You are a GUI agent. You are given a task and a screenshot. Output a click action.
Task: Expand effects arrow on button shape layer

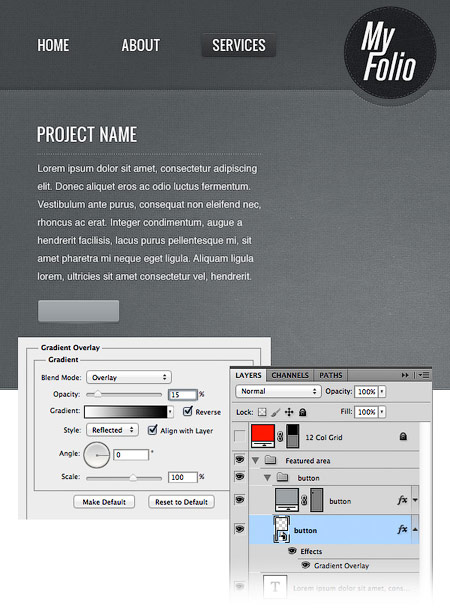(x=415, y=500)
